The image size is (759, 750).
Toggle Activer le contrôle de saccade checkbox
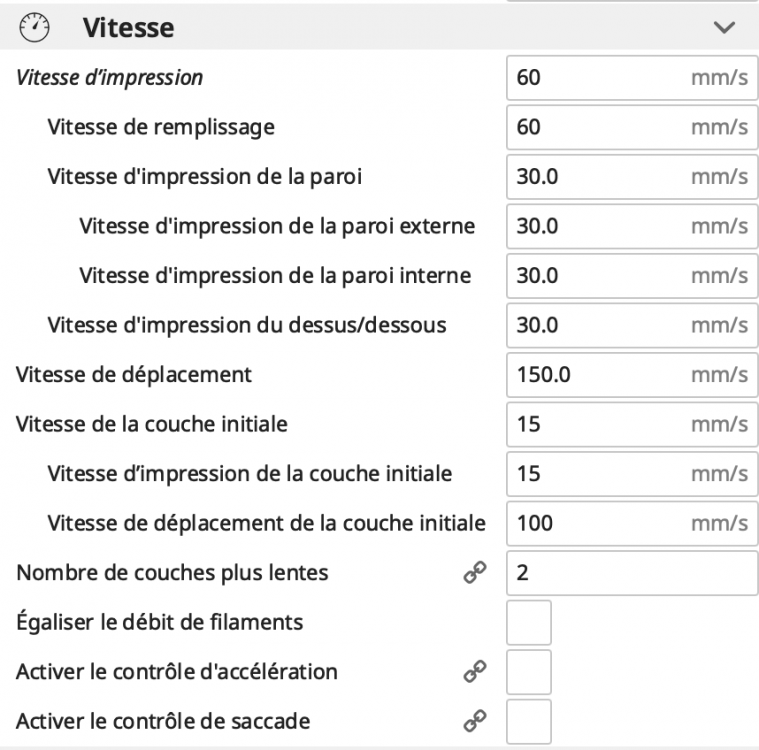pyautogui.click(x=529, y=721)
